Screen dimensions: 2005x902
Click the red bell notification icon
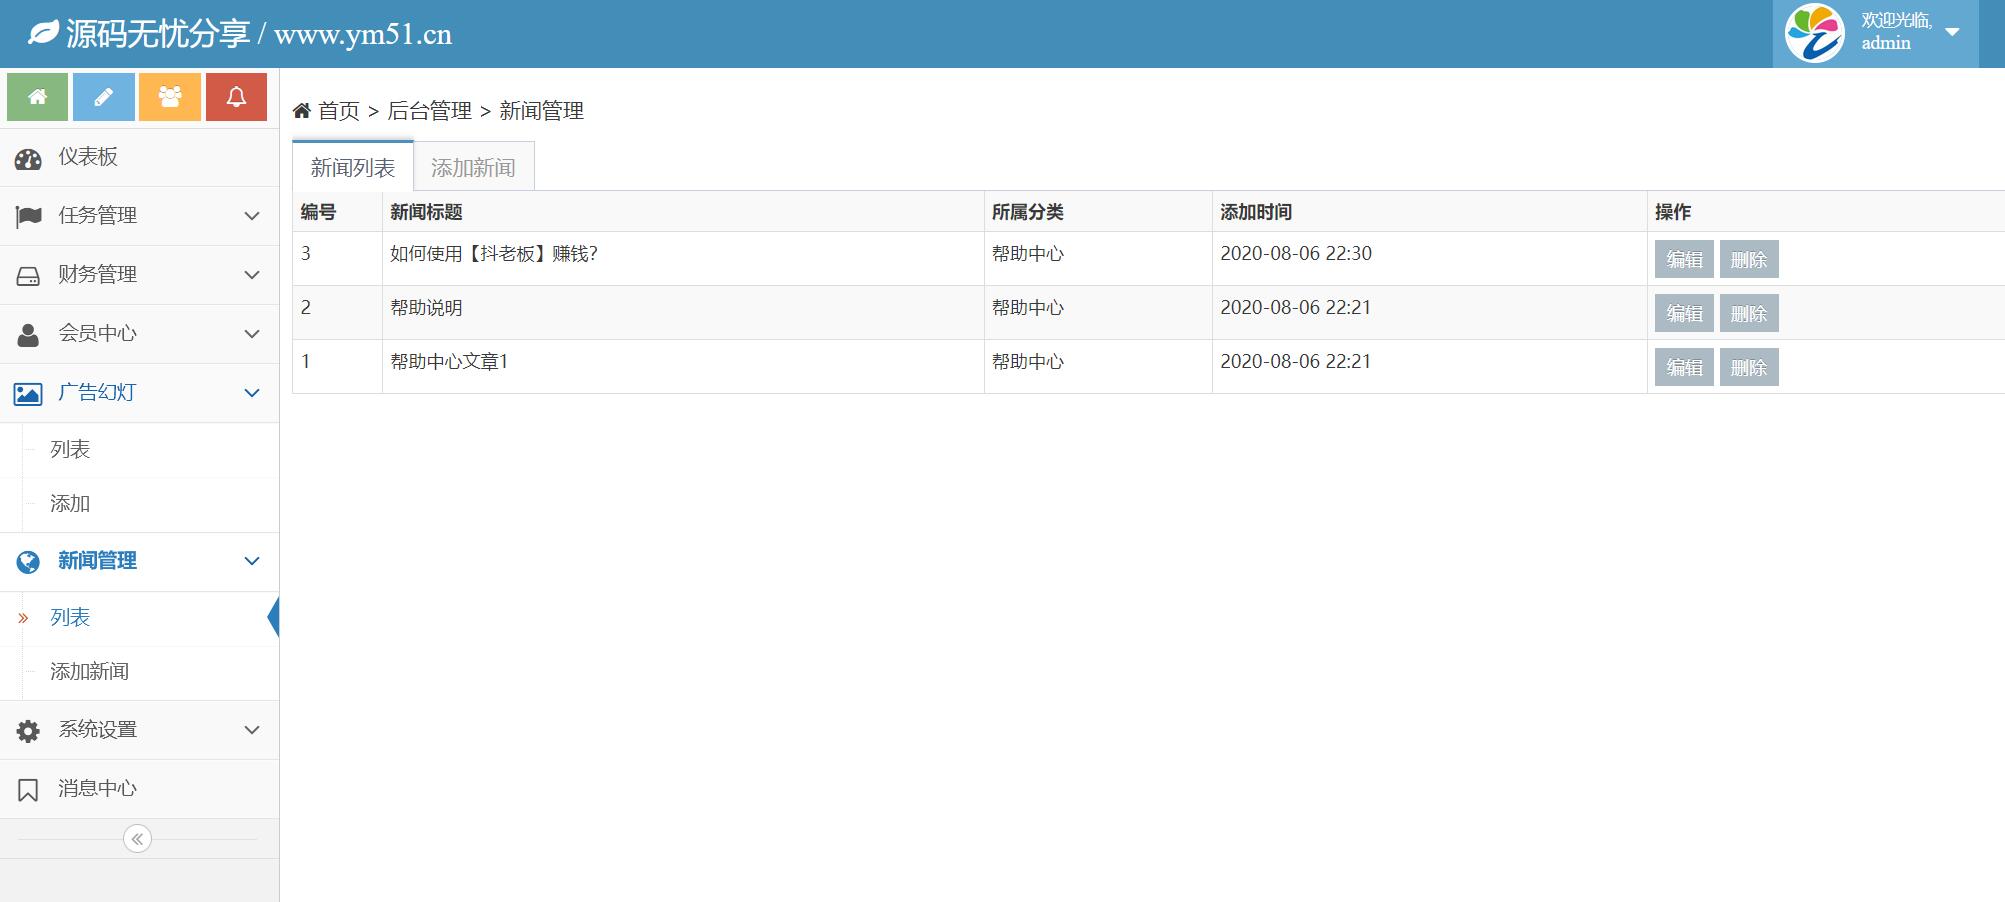click(236, 97)
